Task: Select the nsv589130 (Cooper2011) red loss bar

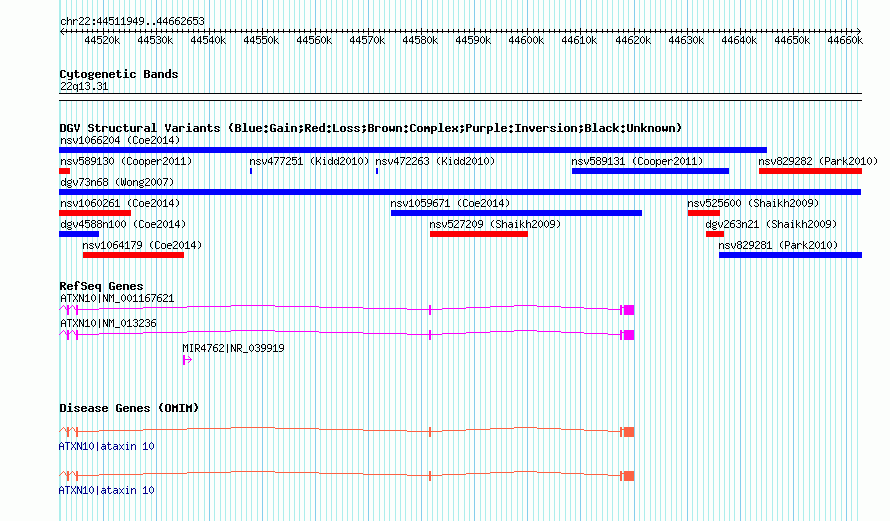Action: (65, 171)
